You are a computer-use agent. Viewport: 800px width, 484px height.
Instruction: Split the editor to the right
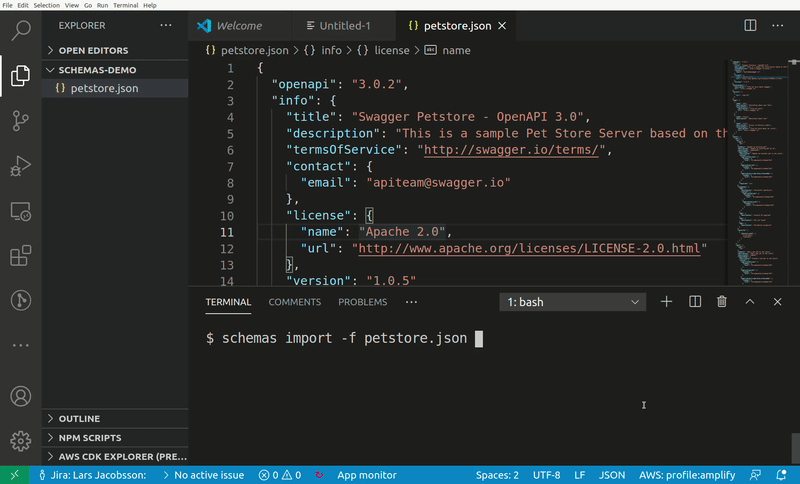pyautogui.click(x=750, y=25)
